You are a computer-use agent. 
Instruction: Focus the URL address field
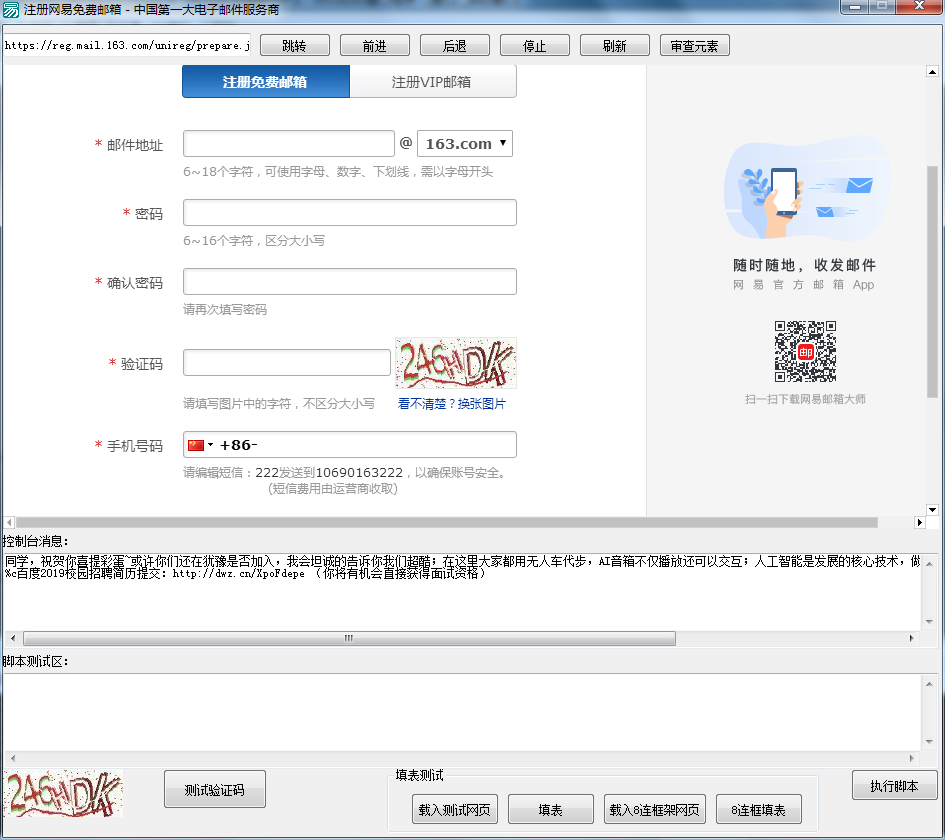[x=127, y=45]
